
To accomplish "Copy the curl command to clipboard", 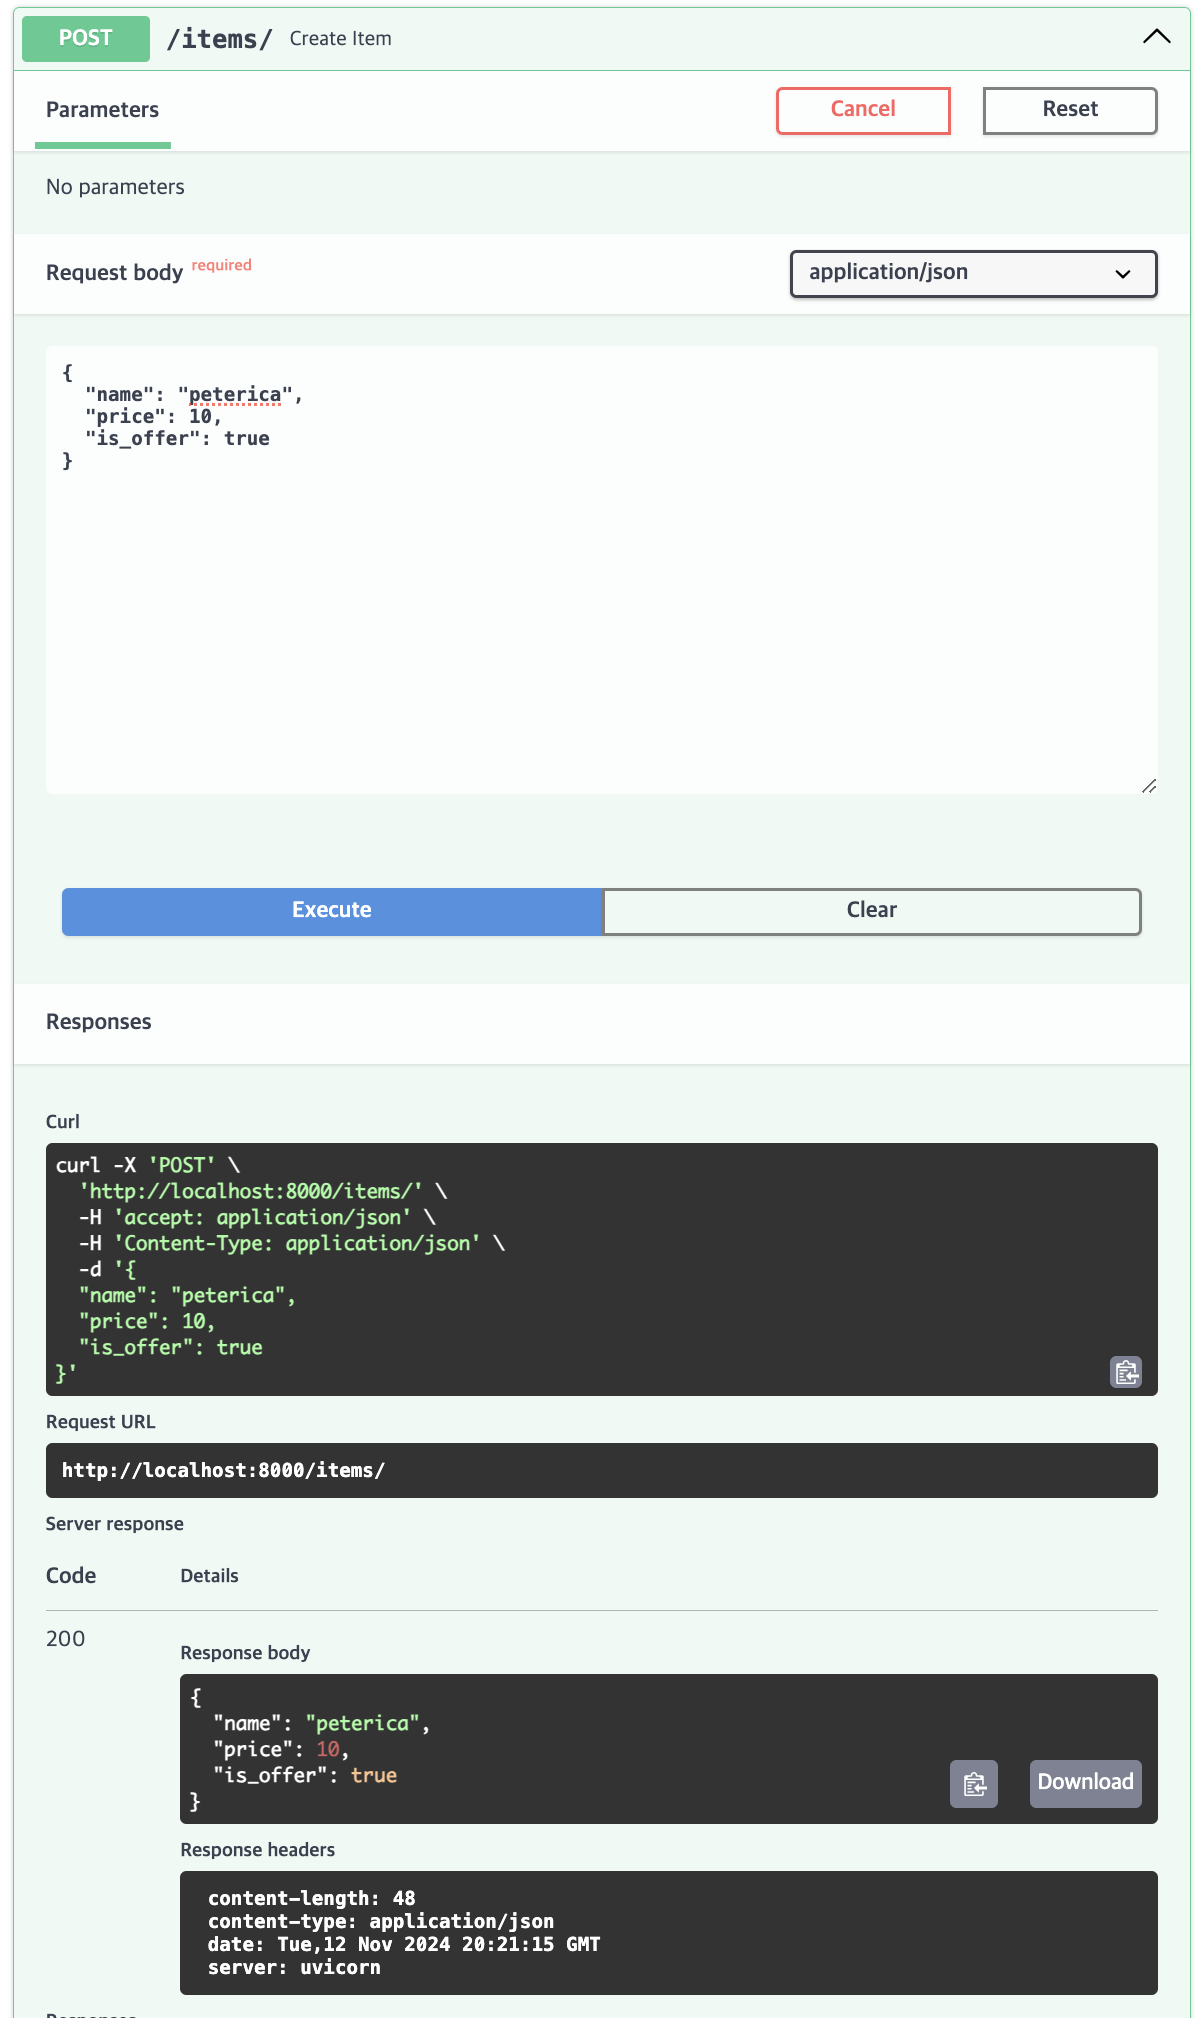I will pos(1126,1372).
